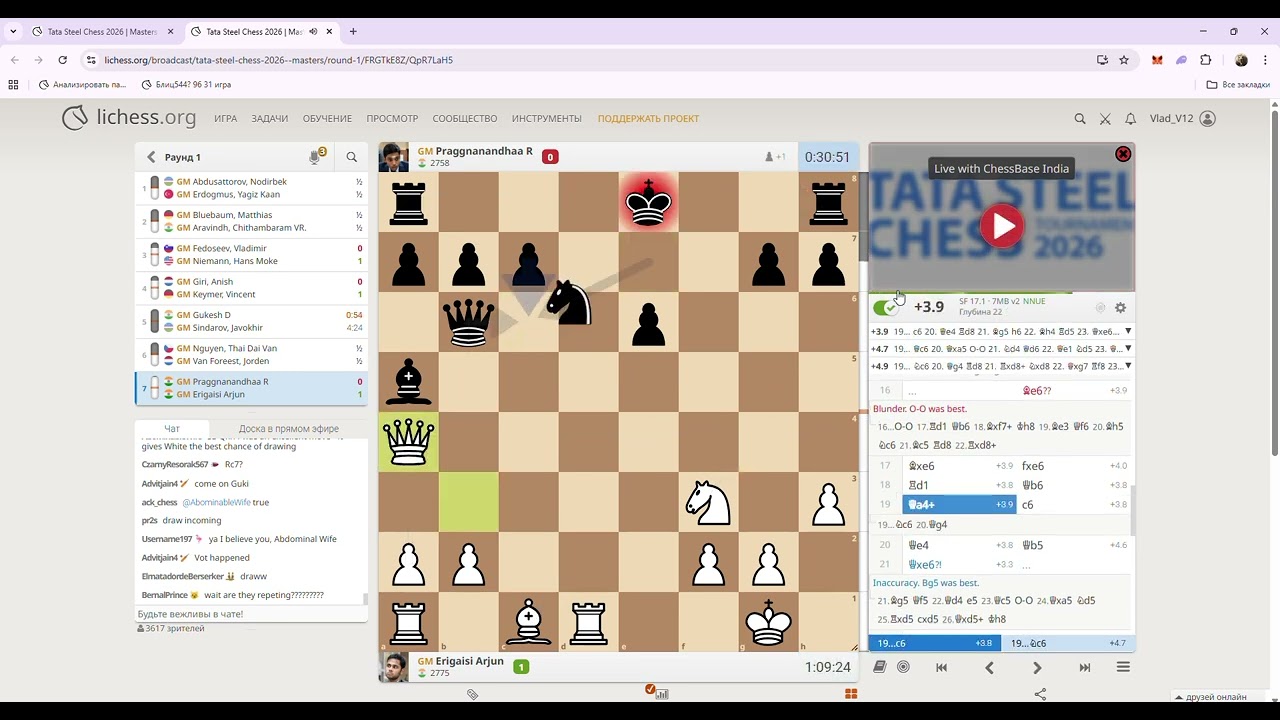Viewport: 1280px width, 720px height.
Task: Switch to Доска в прямом эфире tab
Action: pos(288,428)
